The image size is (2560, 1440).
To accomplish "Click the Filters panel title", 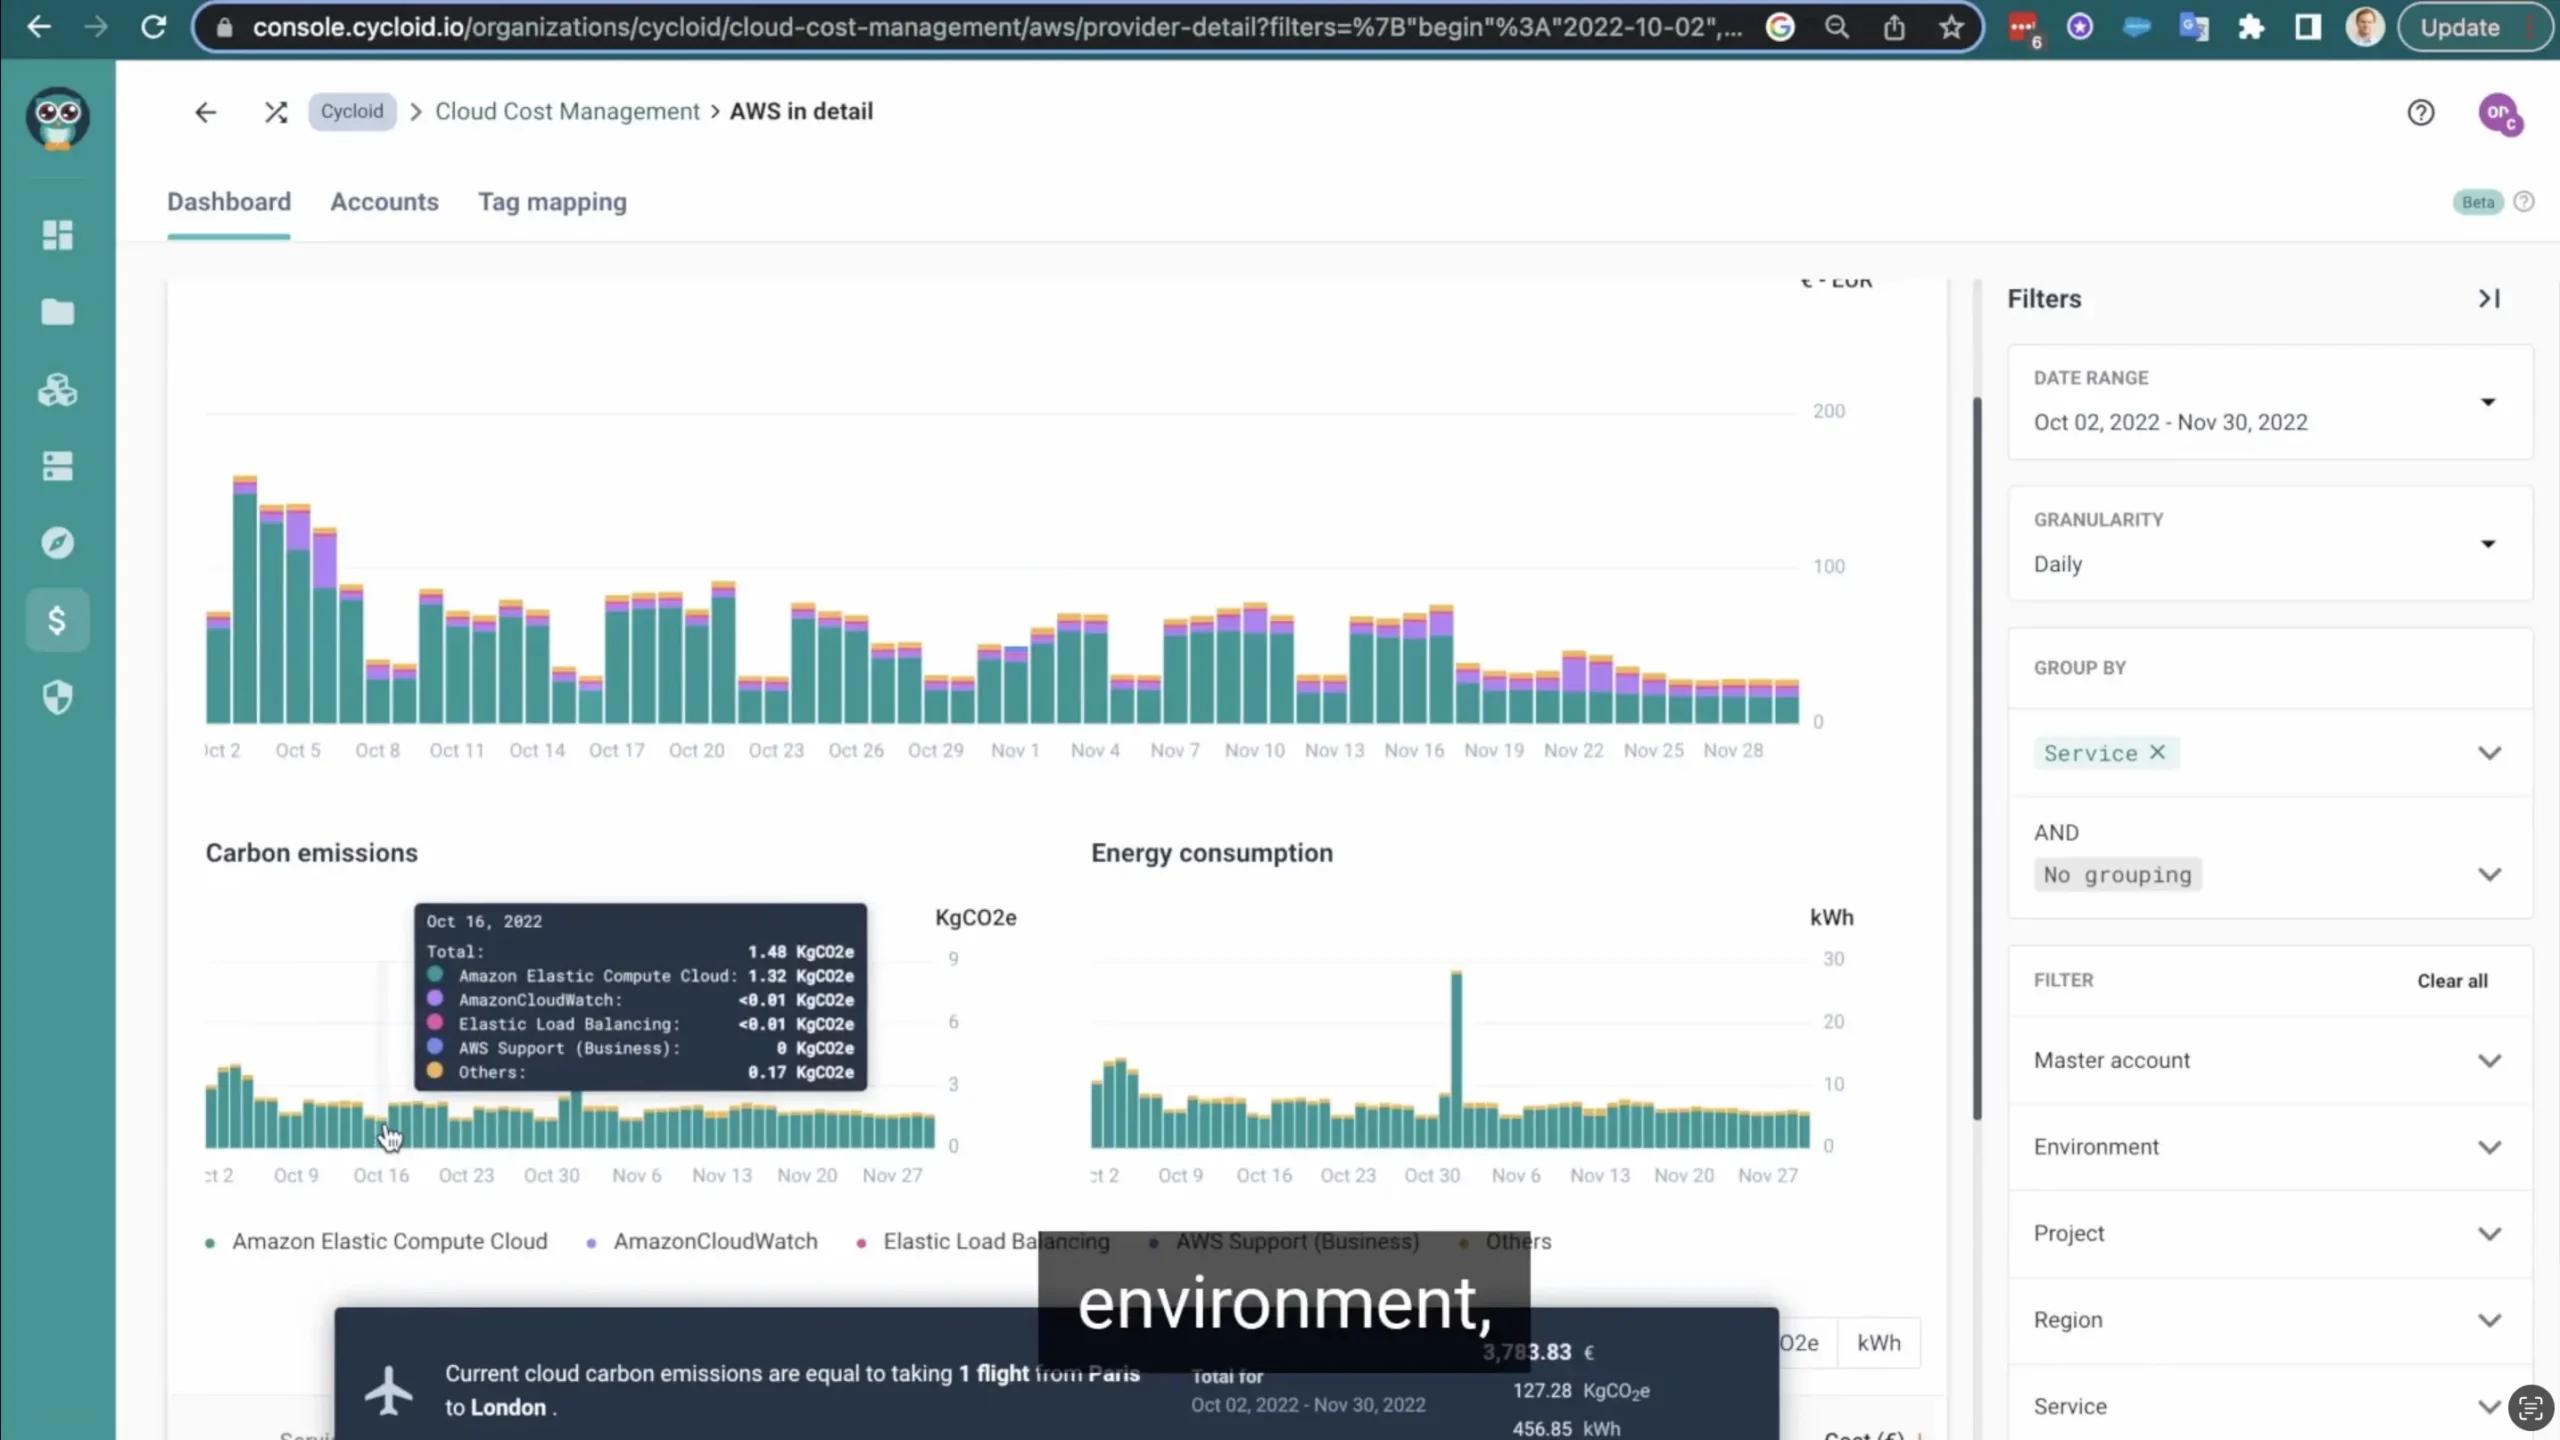I will pyautogui.click(x=2044, y=299).
